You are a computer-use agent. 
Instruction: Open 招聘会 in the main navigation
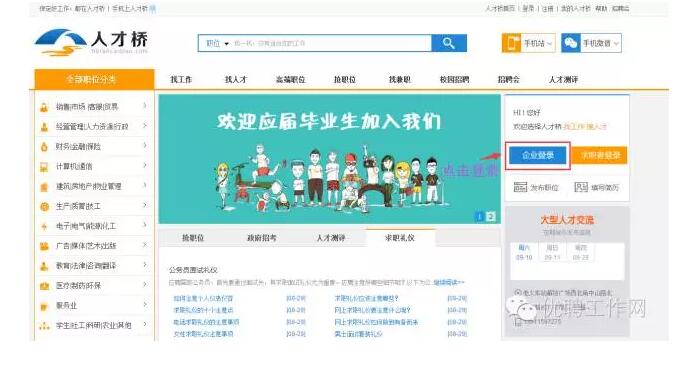tap(509, 80)
